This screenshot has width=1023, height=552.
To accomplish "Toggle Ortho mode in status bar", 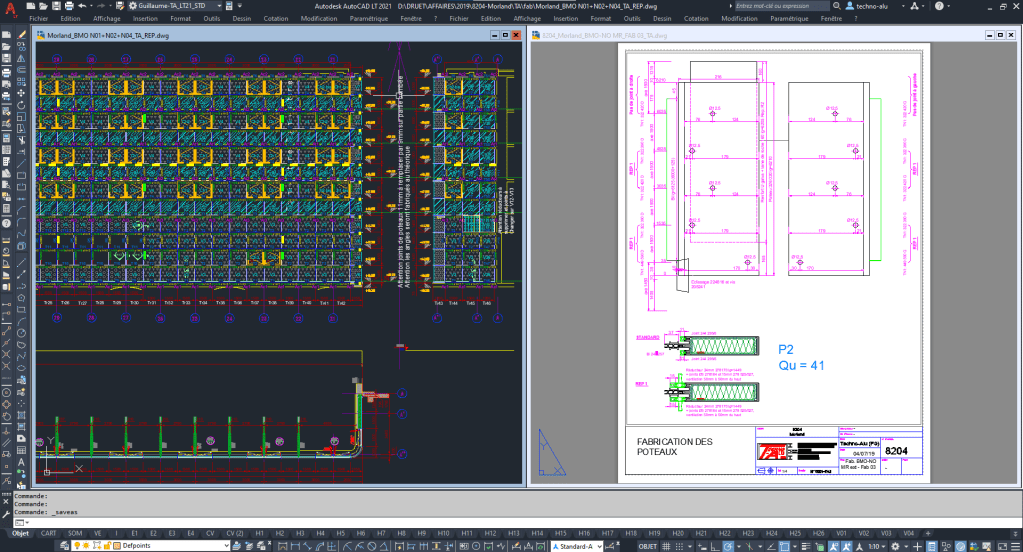I will [717, 546].
